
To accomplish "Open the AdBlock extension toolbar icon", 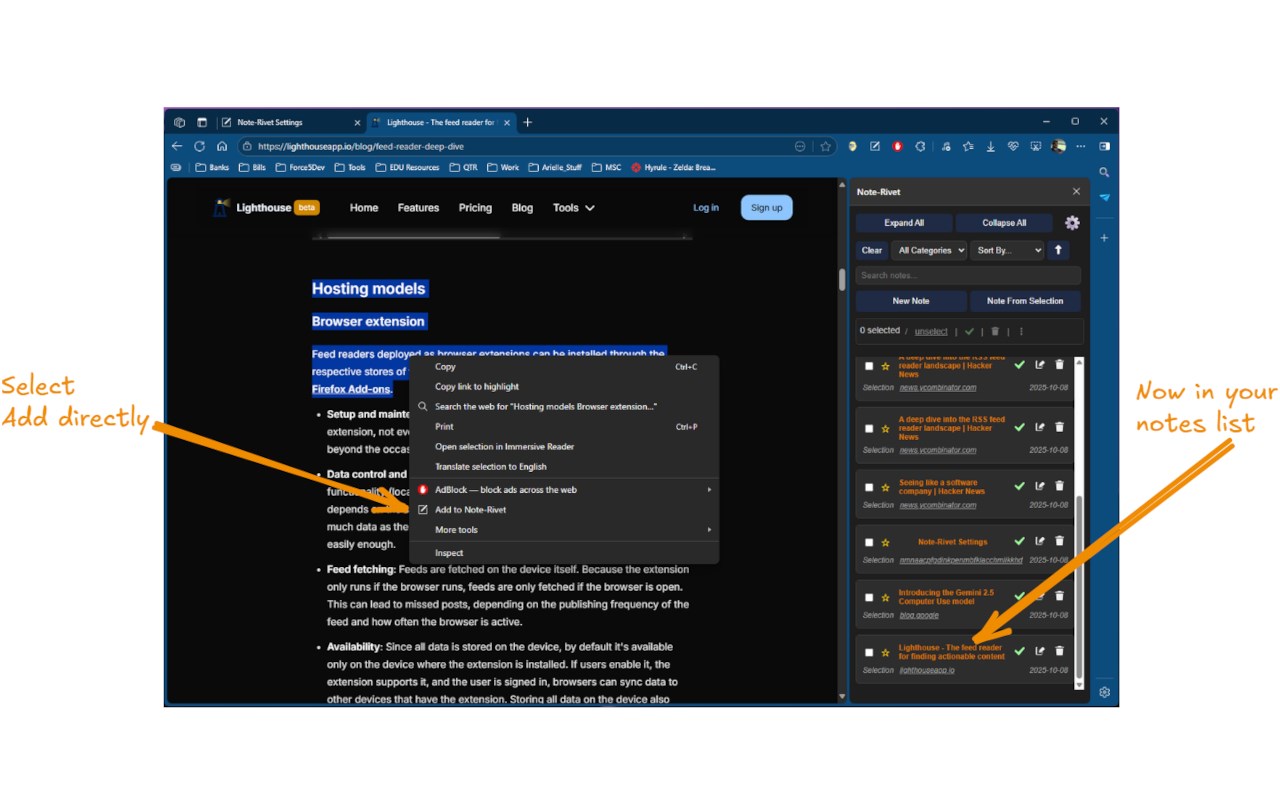I will (898, 146).
